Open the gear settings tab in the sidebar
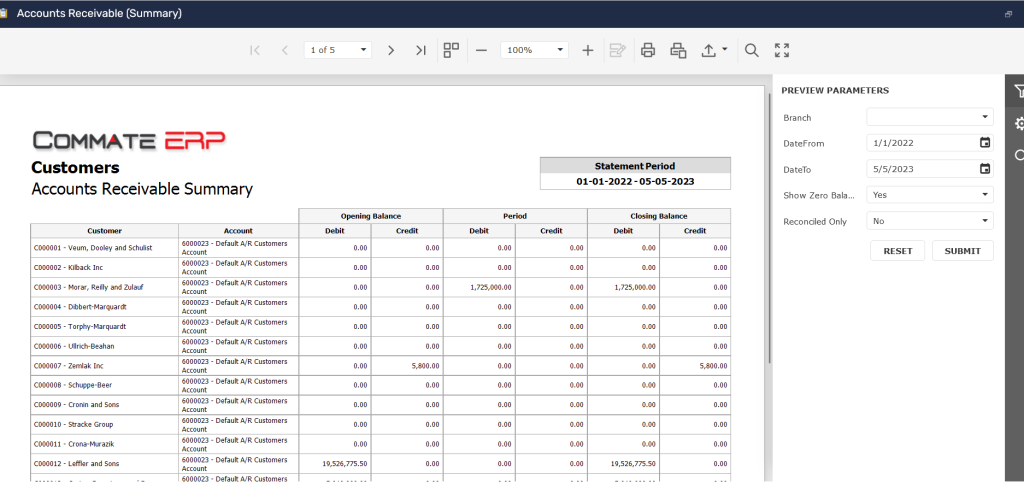The image size is (1024, 500). (x=1017, y=123)
